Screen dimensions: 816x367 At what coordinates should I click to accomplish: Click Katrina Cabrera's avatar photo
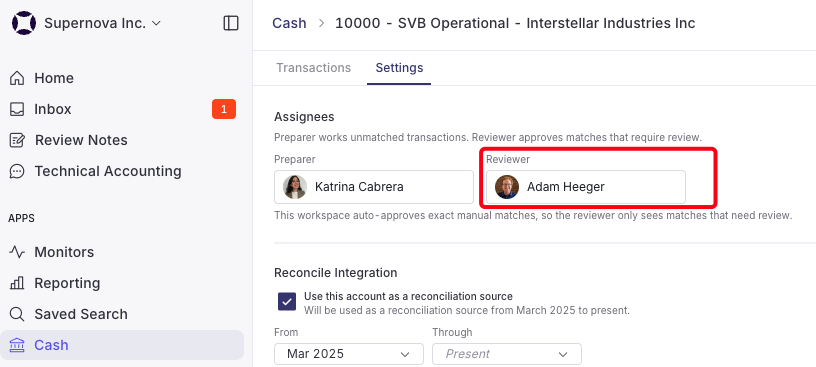coord(295,187)
